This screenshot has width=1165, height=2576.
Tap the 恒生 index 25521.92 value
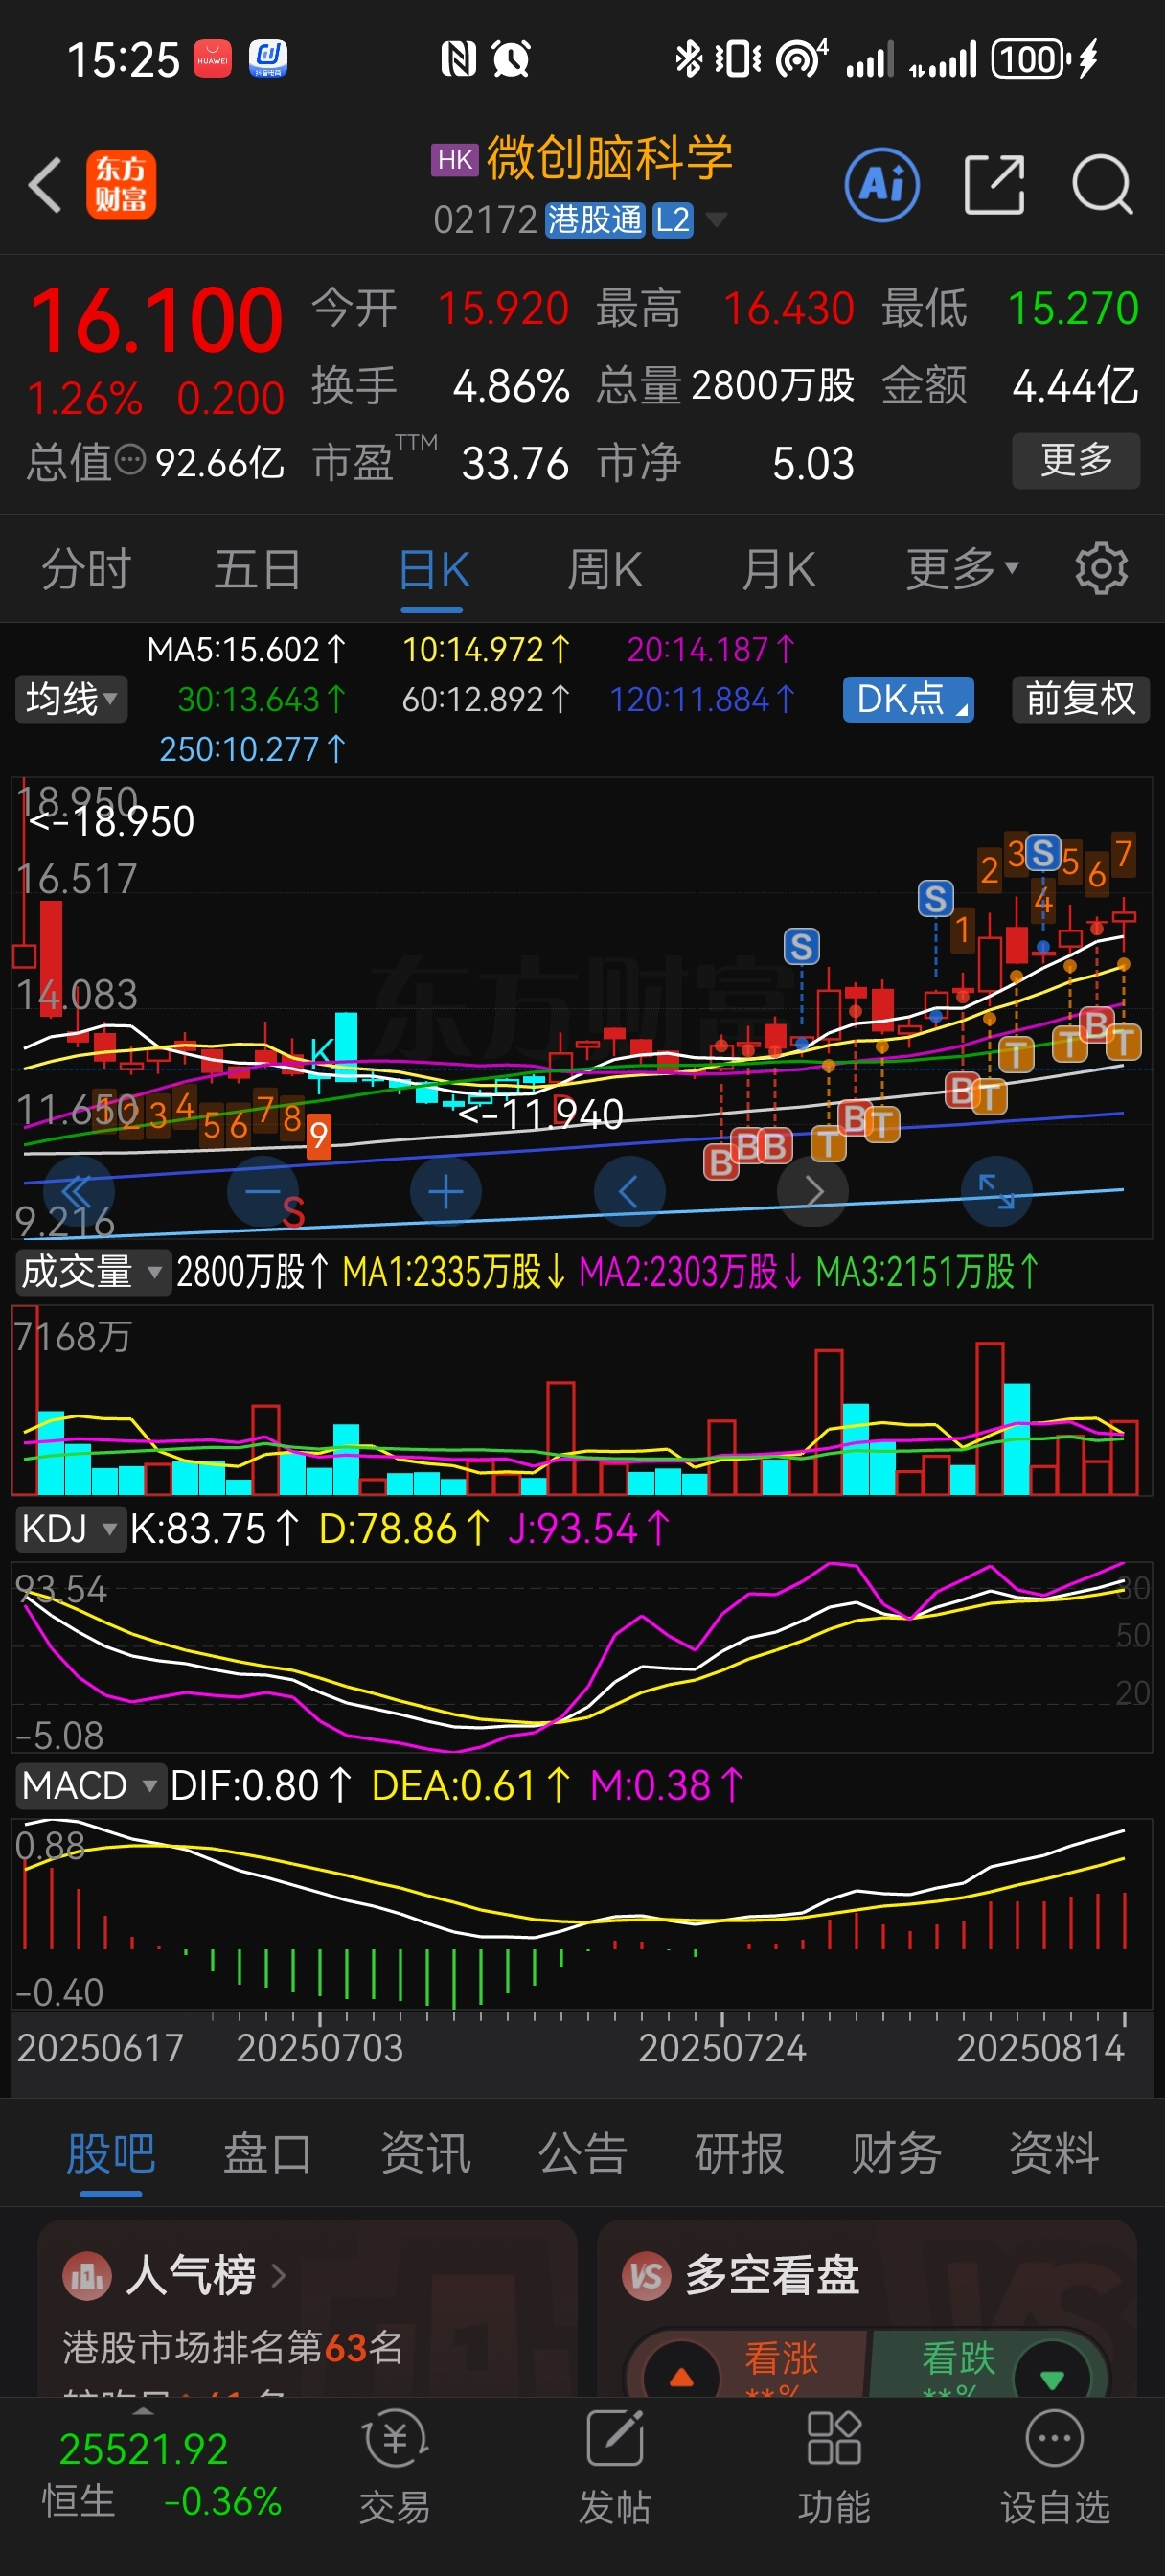click(x=144, y=2449)
